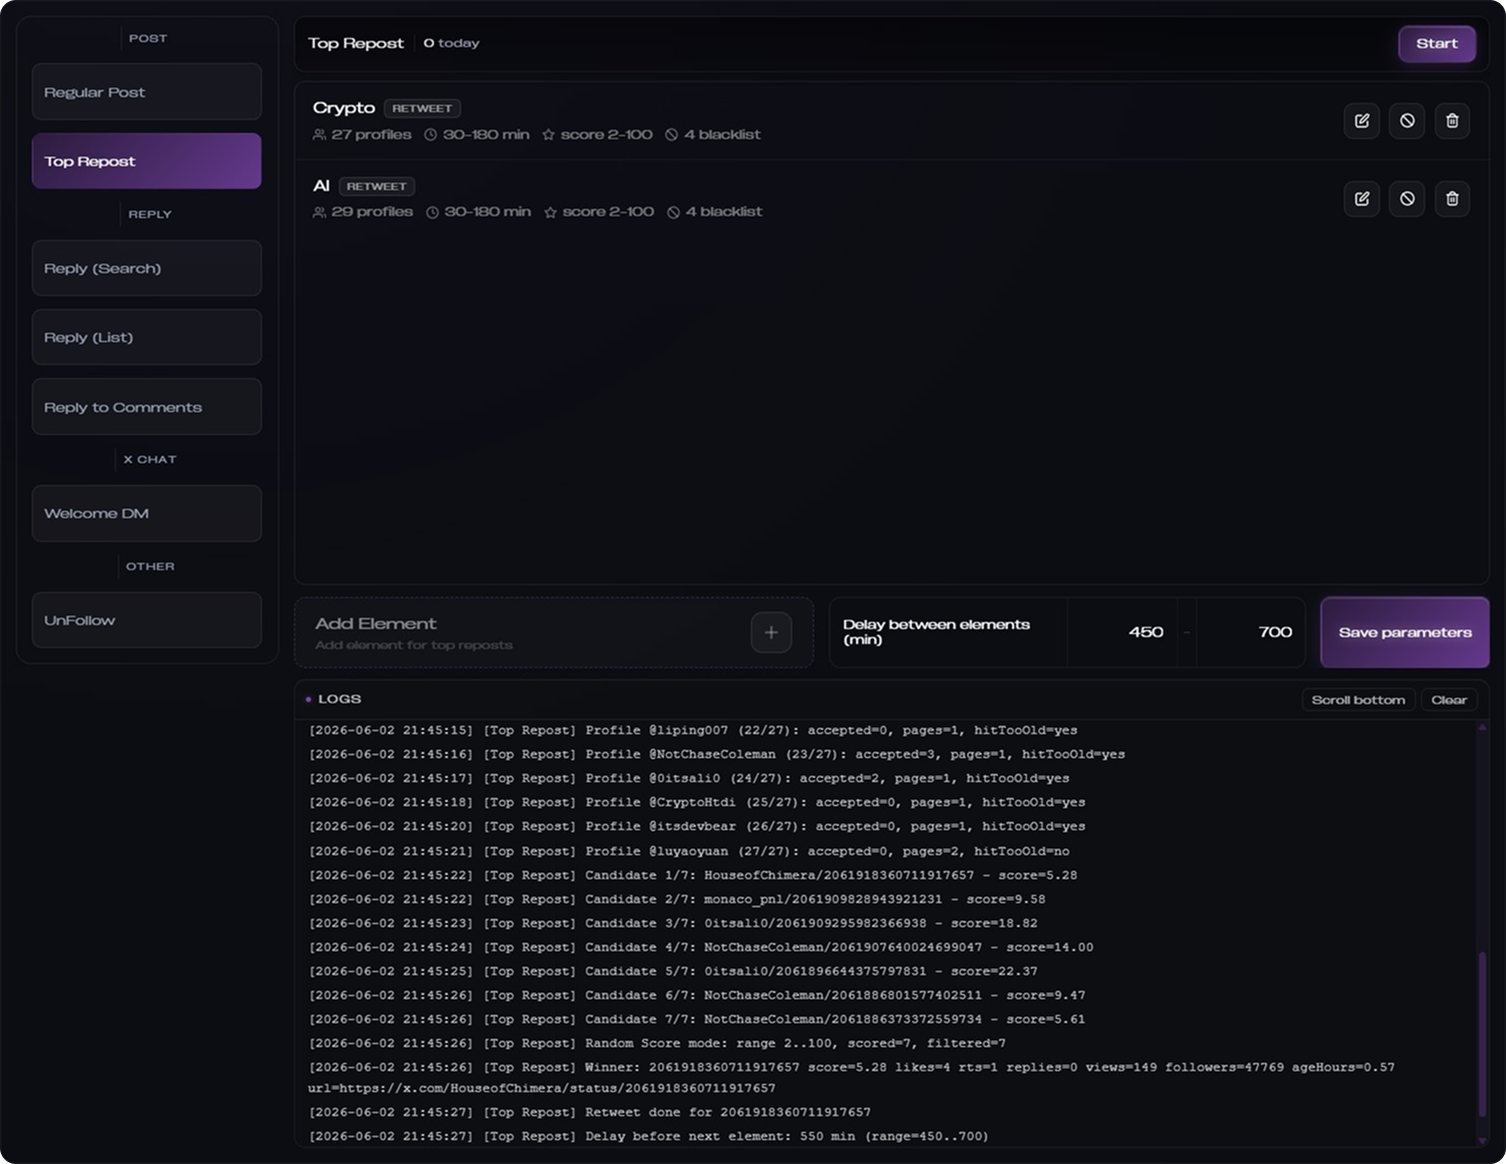Click the logs panel scrollbar
The width and height of the screenshot is (1506, 1164).
[1482, 1035]
